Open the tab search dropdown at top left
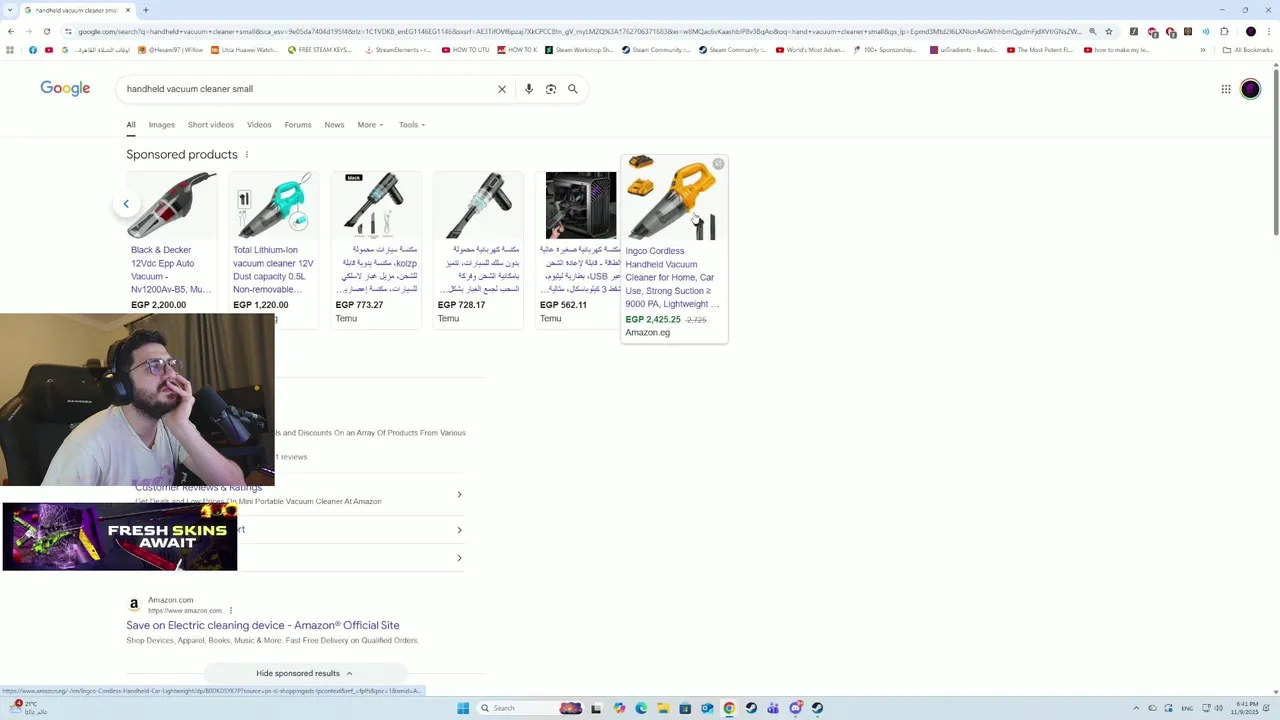This screenshot has height=720, width=1280. [x=10, y=10]
